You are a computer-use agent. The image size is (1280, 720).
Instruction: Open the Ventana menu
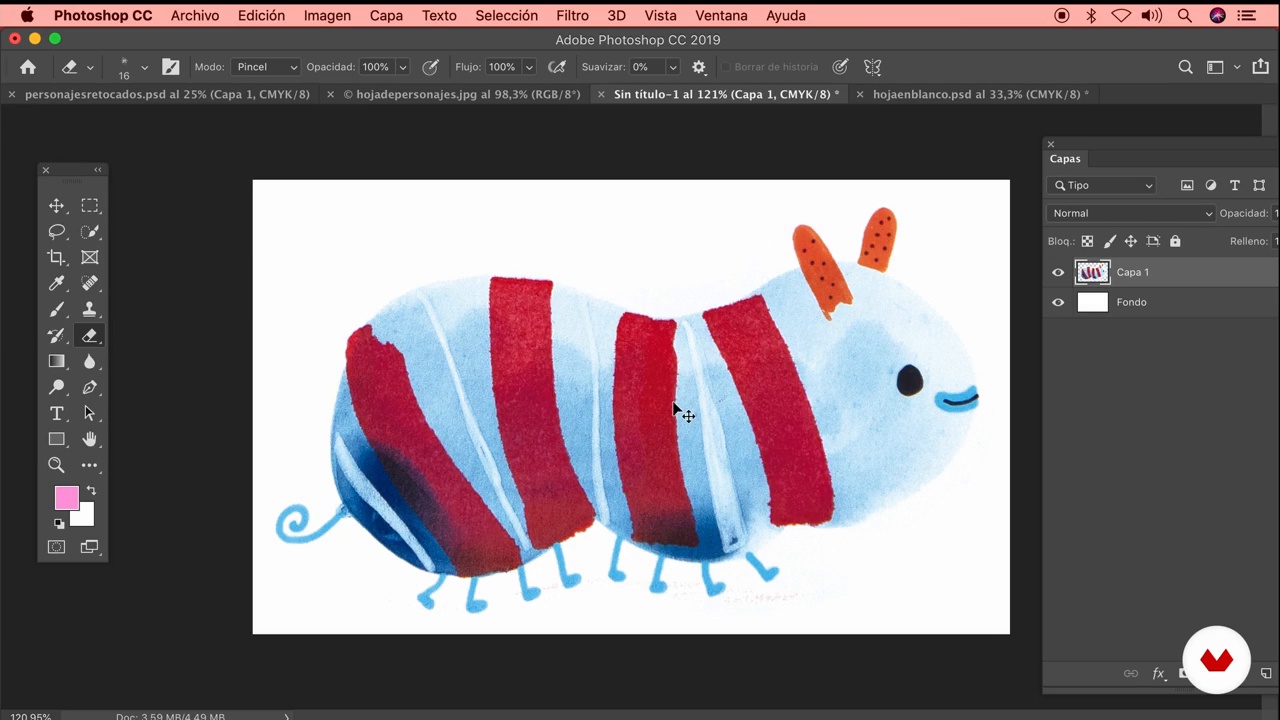pyautogui.click(x=721, y=15)
